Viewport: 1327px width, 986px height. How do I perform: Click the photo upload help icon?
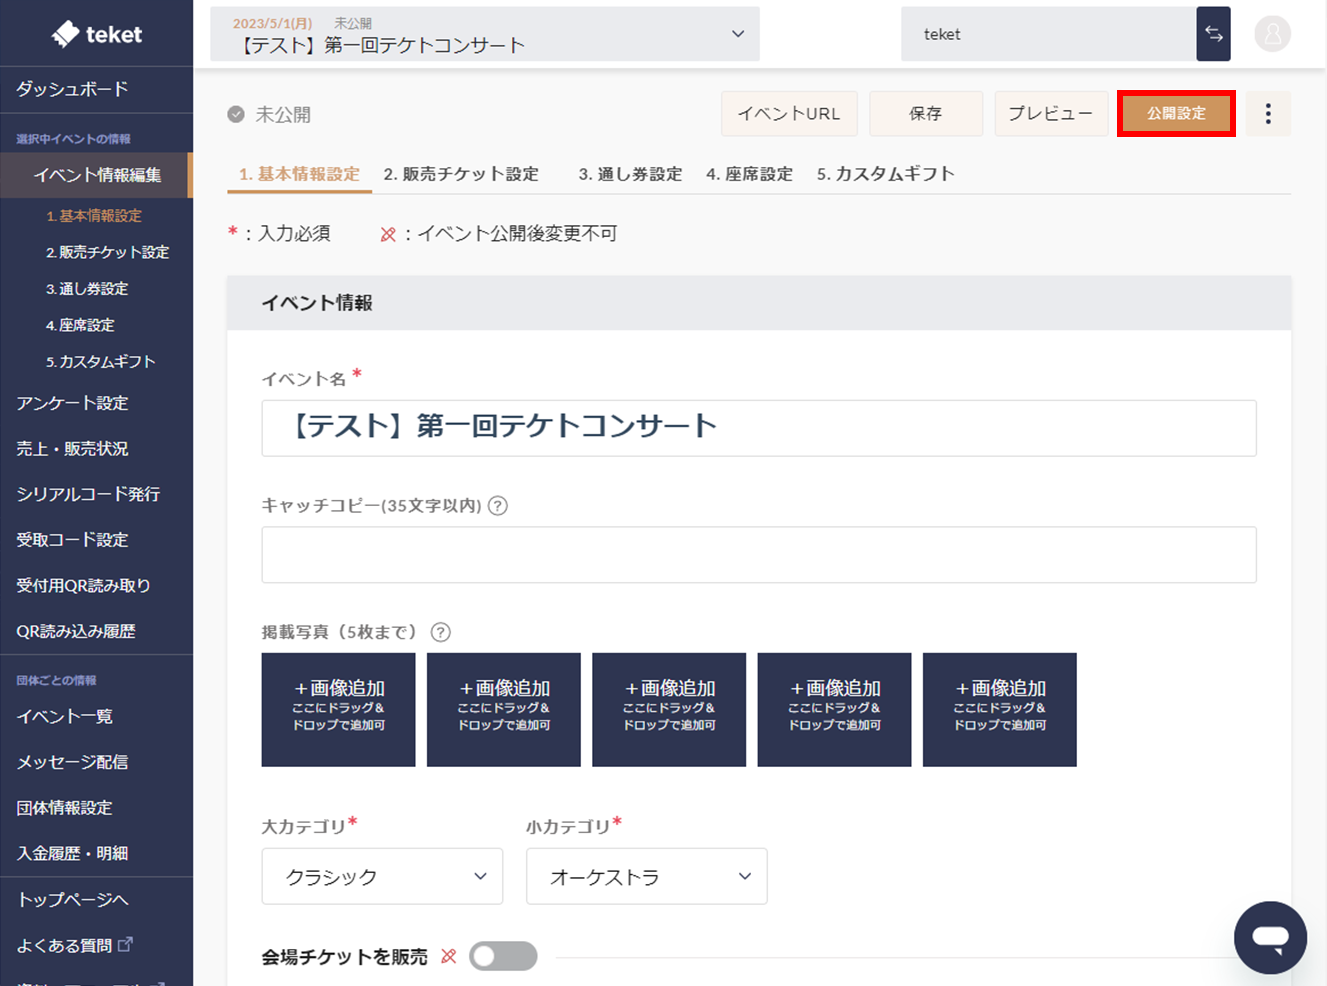point(440,632)
